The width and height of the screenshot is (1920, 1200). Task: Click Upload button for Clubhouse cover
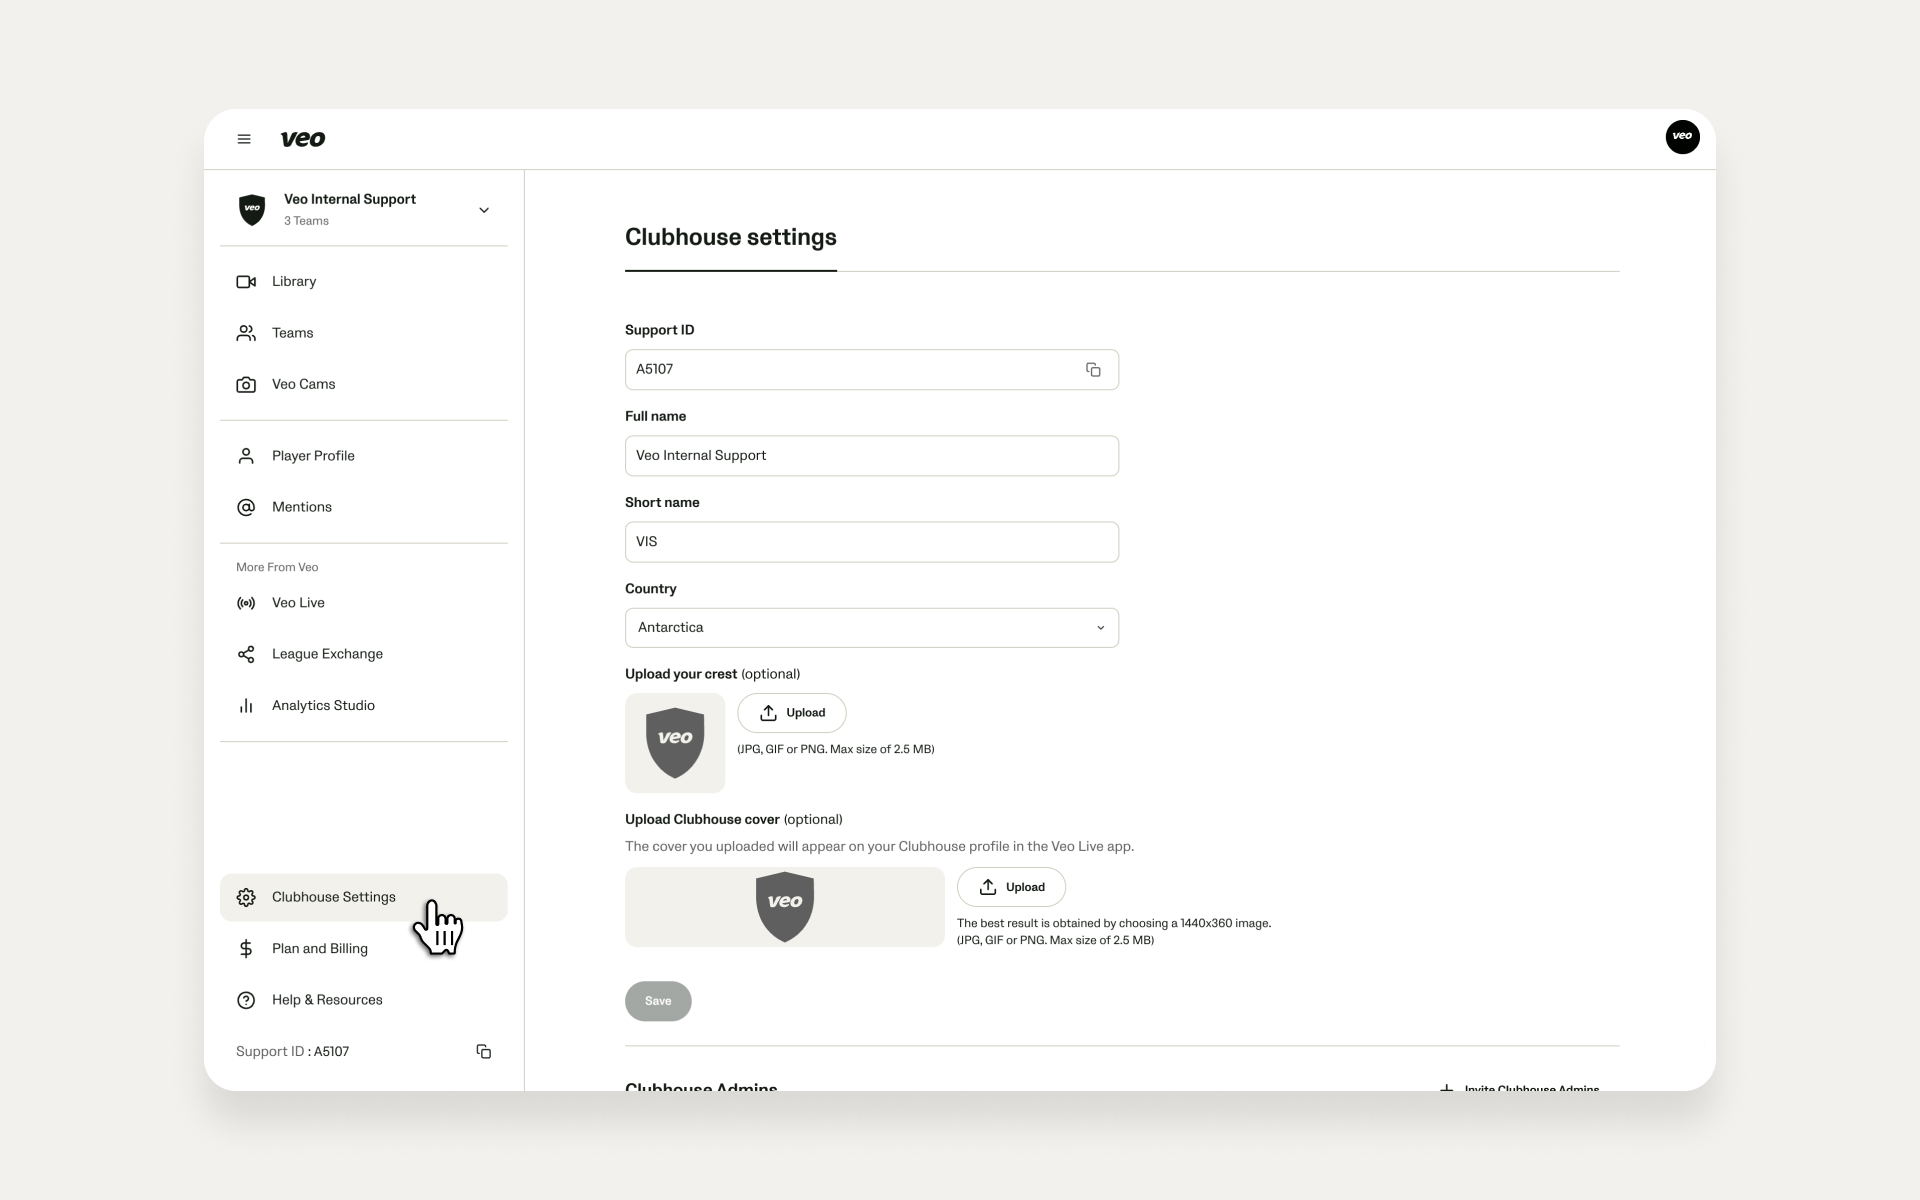(1011, 887)
